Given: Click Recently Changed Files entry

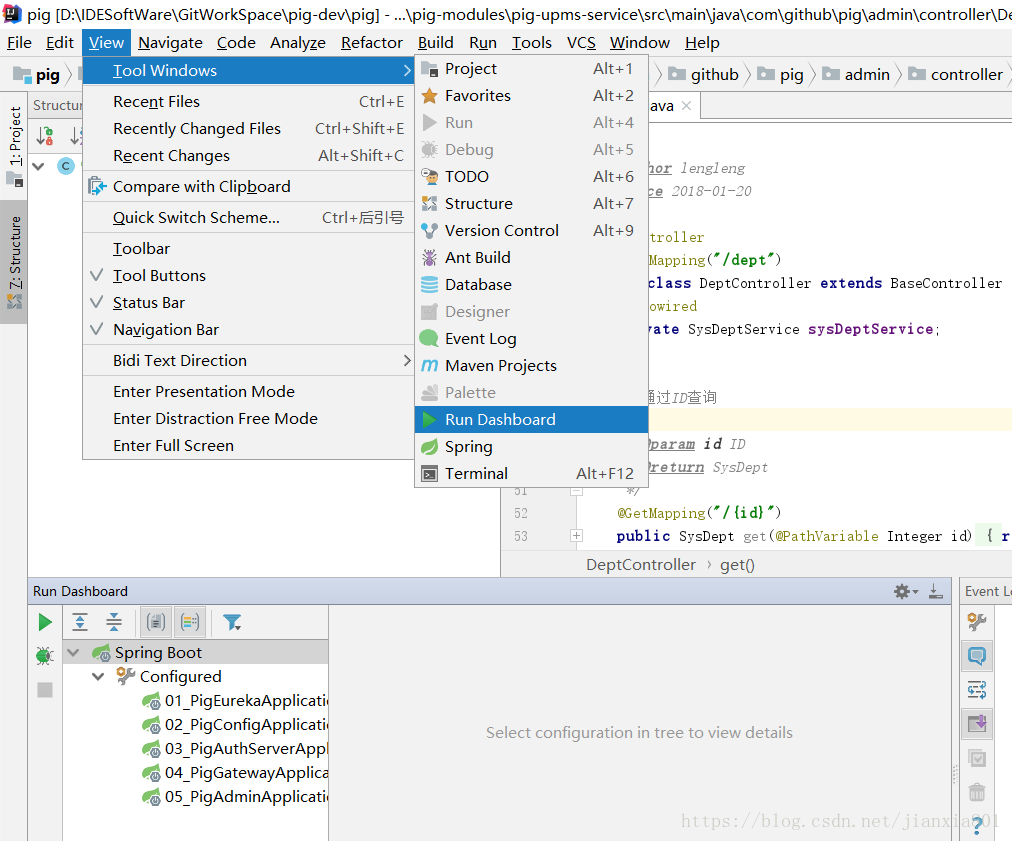Looking at the screenshot, I should [248, 128].
